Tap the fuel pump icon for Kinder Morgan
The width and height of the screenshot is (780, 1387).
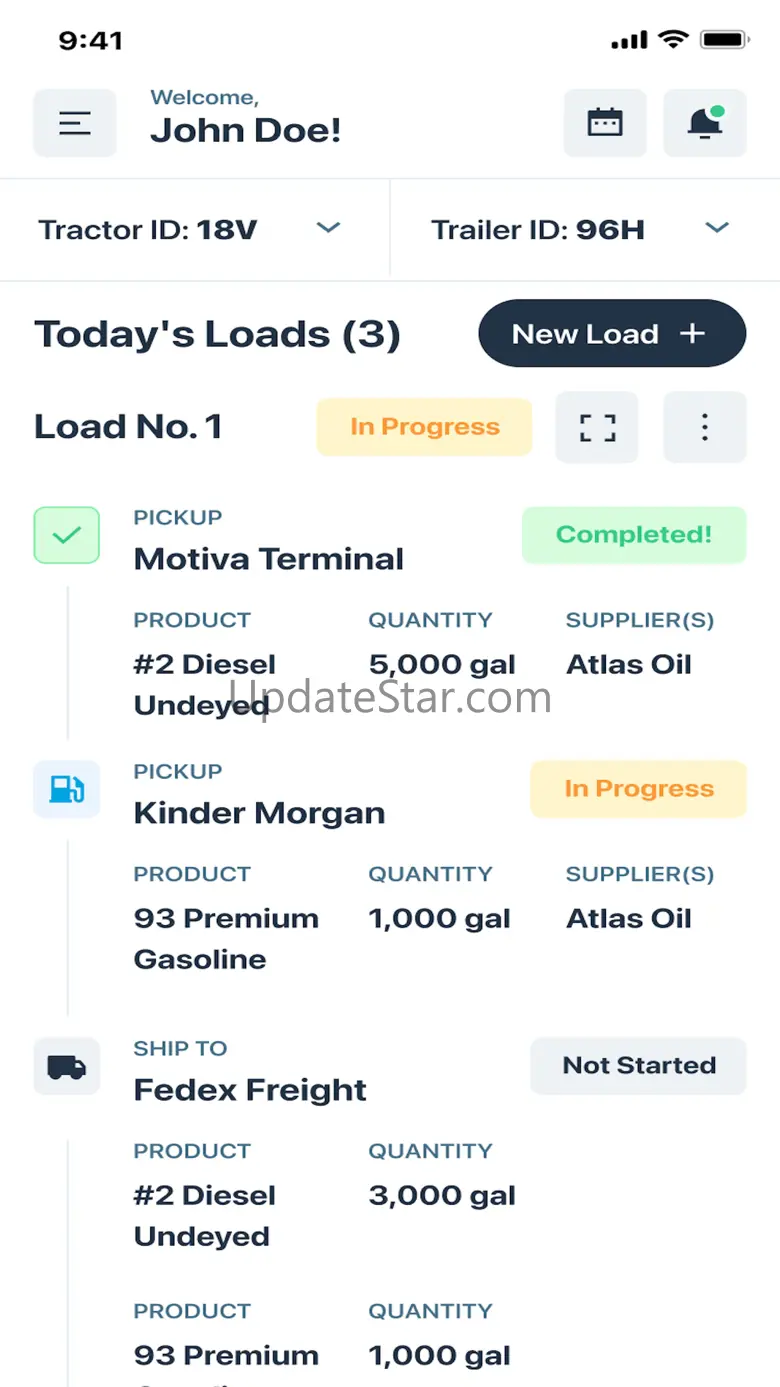coord(67,789)
